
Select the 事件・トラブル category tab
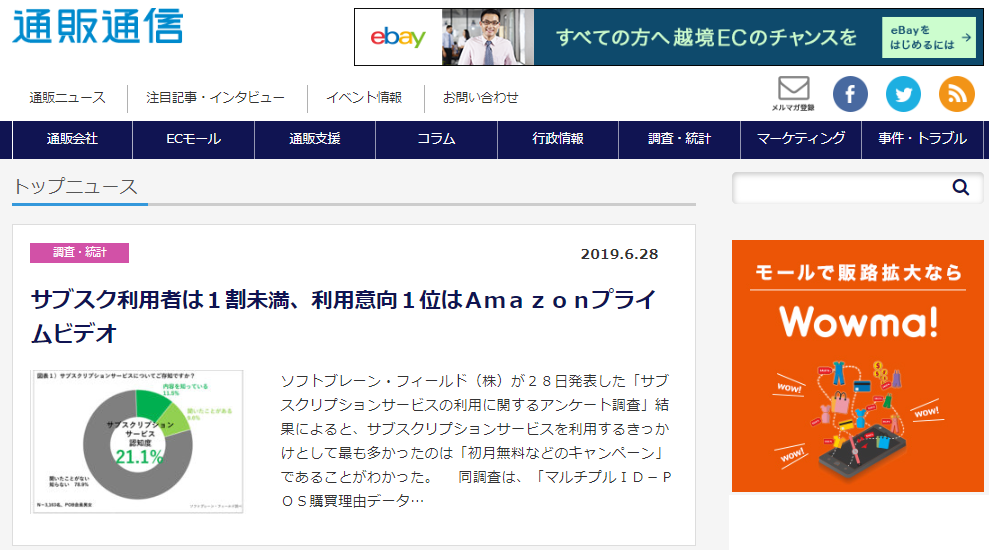[x=922, y=139]
